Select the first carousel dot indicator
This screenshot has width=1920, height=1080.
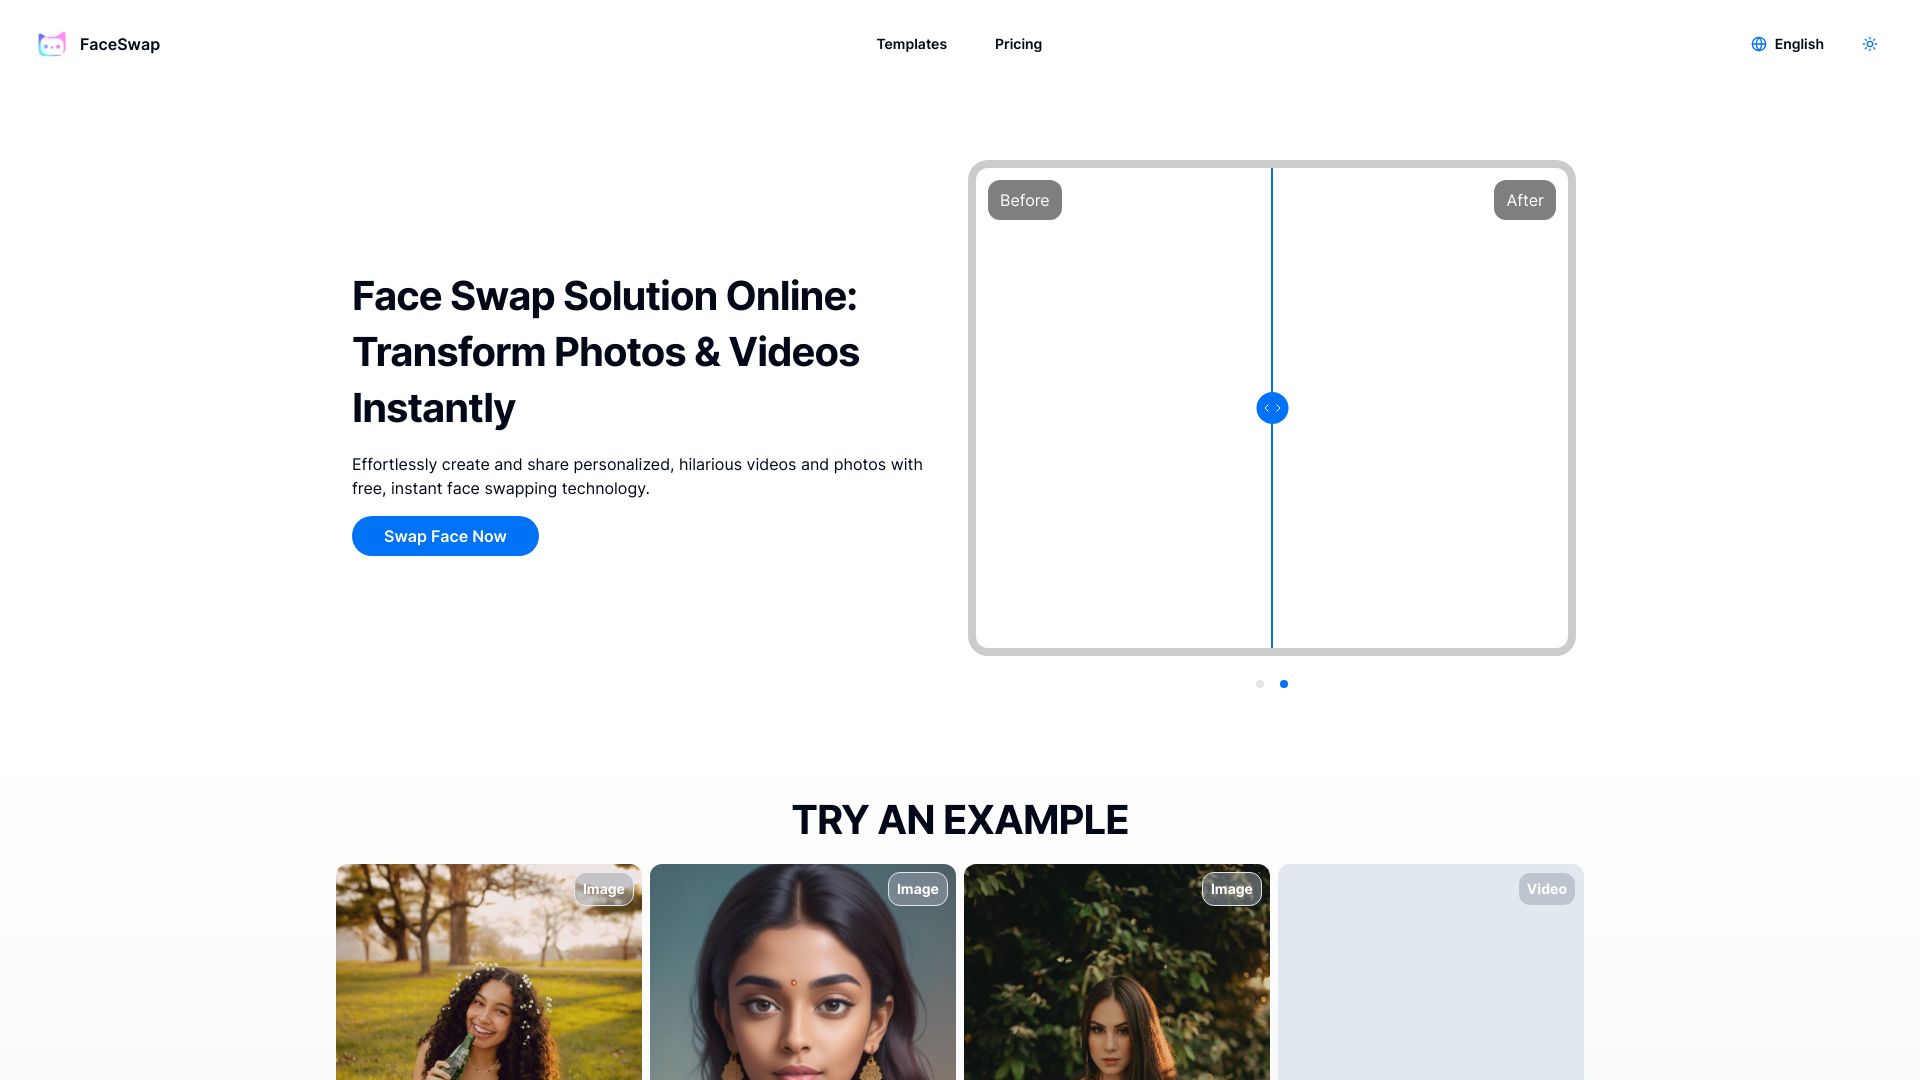(1261, 683)
